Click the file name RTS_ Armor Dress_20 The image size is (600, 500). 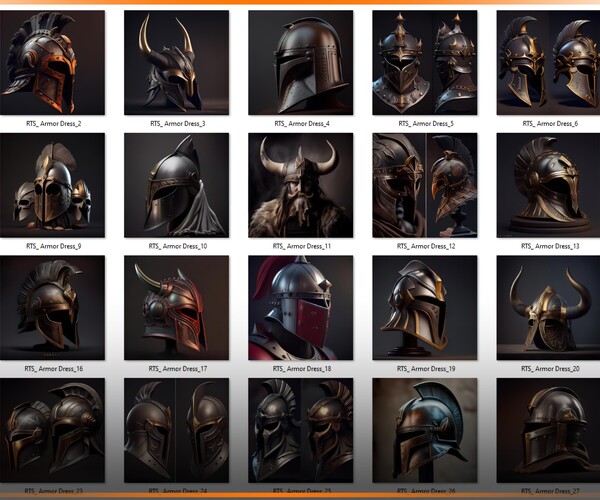click(550, 369)
